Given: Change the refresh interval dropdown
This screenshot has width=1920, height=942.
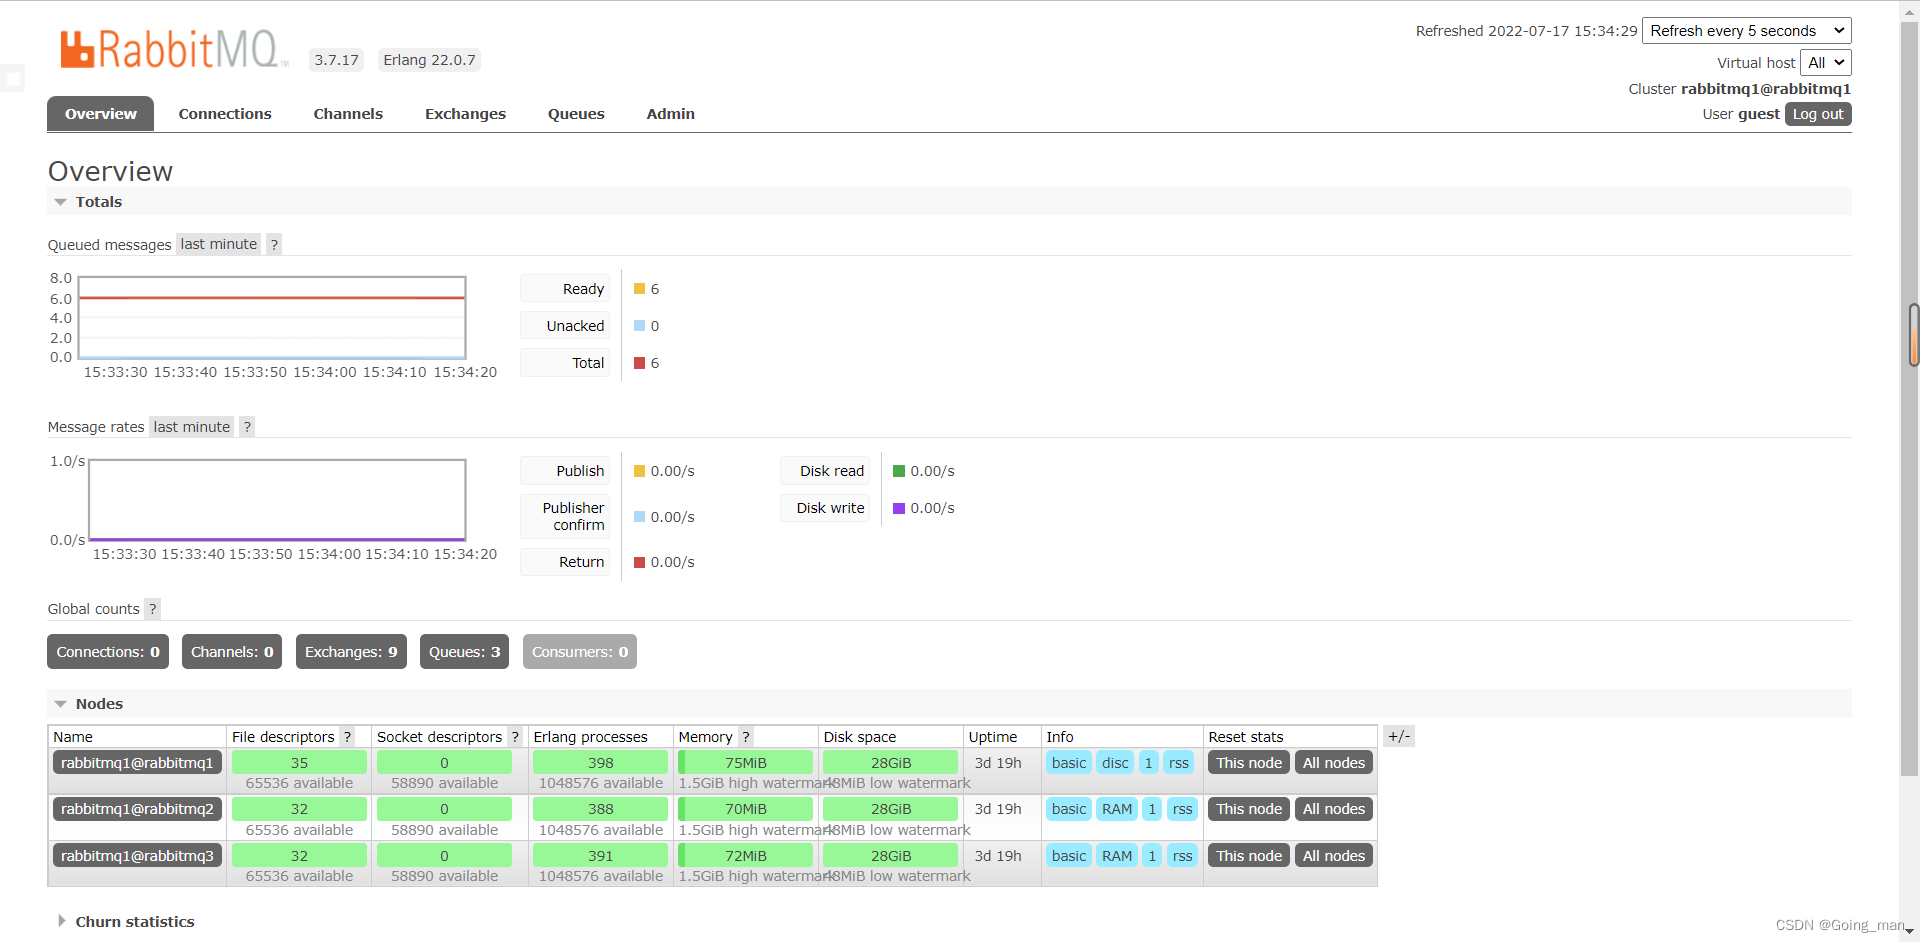Looking at the screenshot, I should click(1746, 30).
